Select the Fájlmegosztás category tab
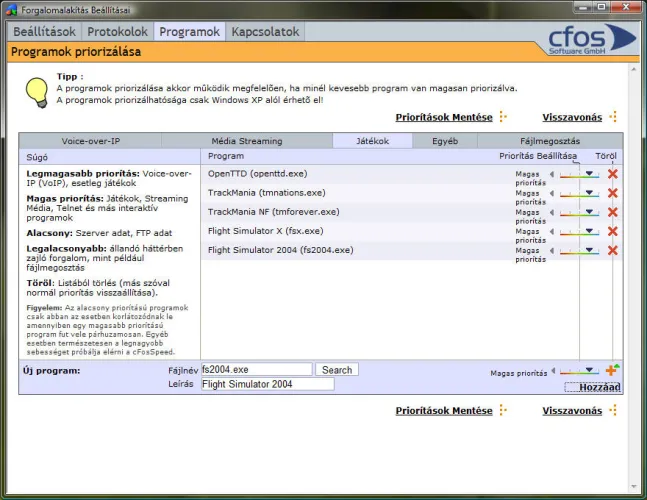647x500 pixels. click(x=549, y=141)
